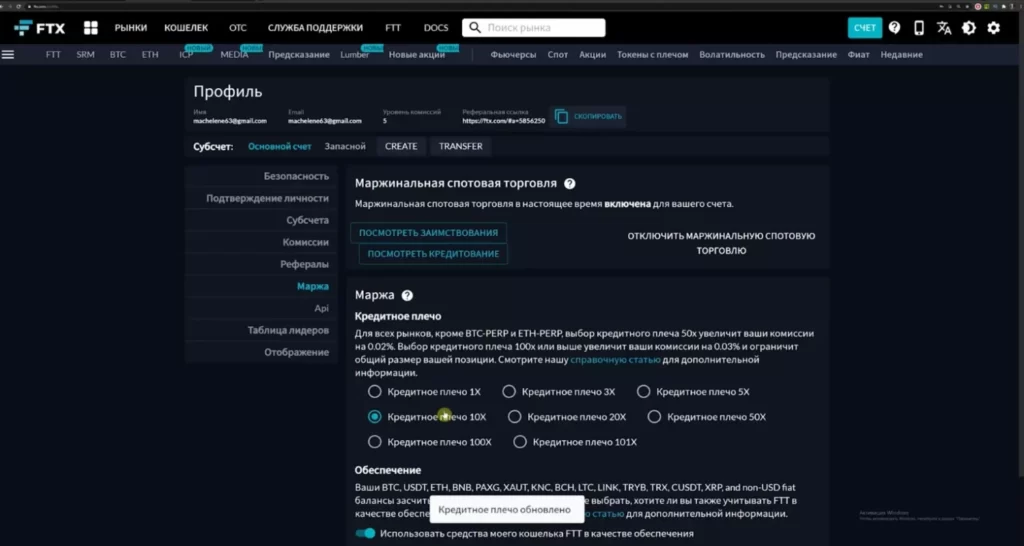
Task: Click the СЧЕТ button
Action: [865, 28]
